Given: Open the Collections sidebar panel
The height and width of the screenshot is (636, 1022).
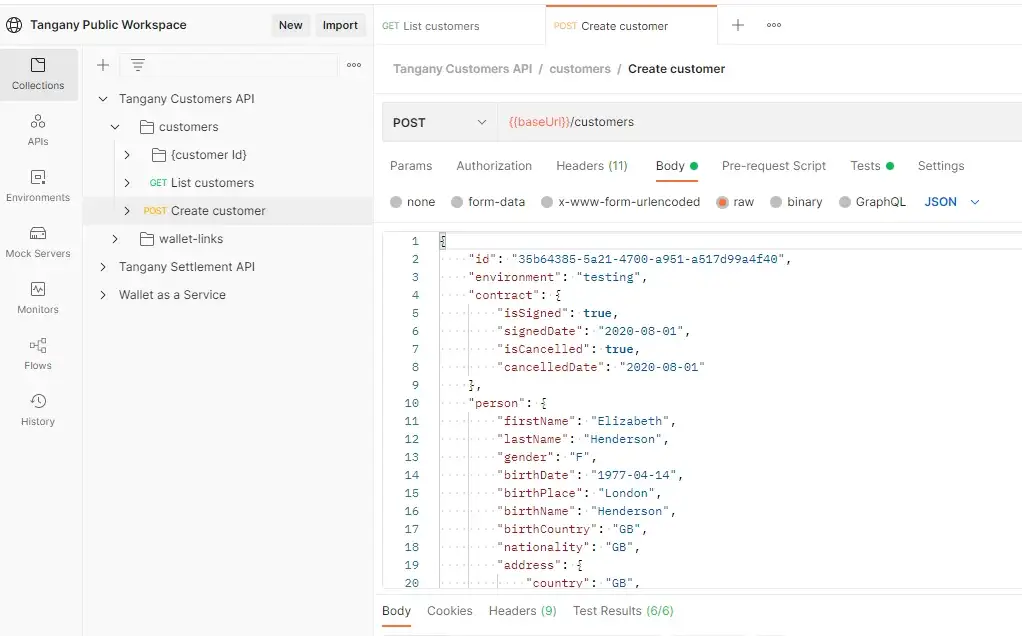Looking at the screenshot, I should 38,74.
